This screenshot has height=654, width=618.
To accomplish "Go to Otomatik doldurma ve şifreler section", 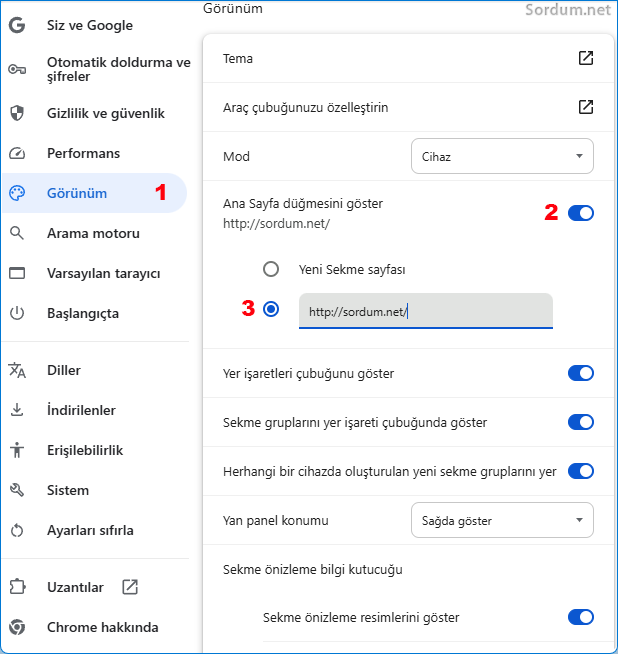I will tap(95, 69).
